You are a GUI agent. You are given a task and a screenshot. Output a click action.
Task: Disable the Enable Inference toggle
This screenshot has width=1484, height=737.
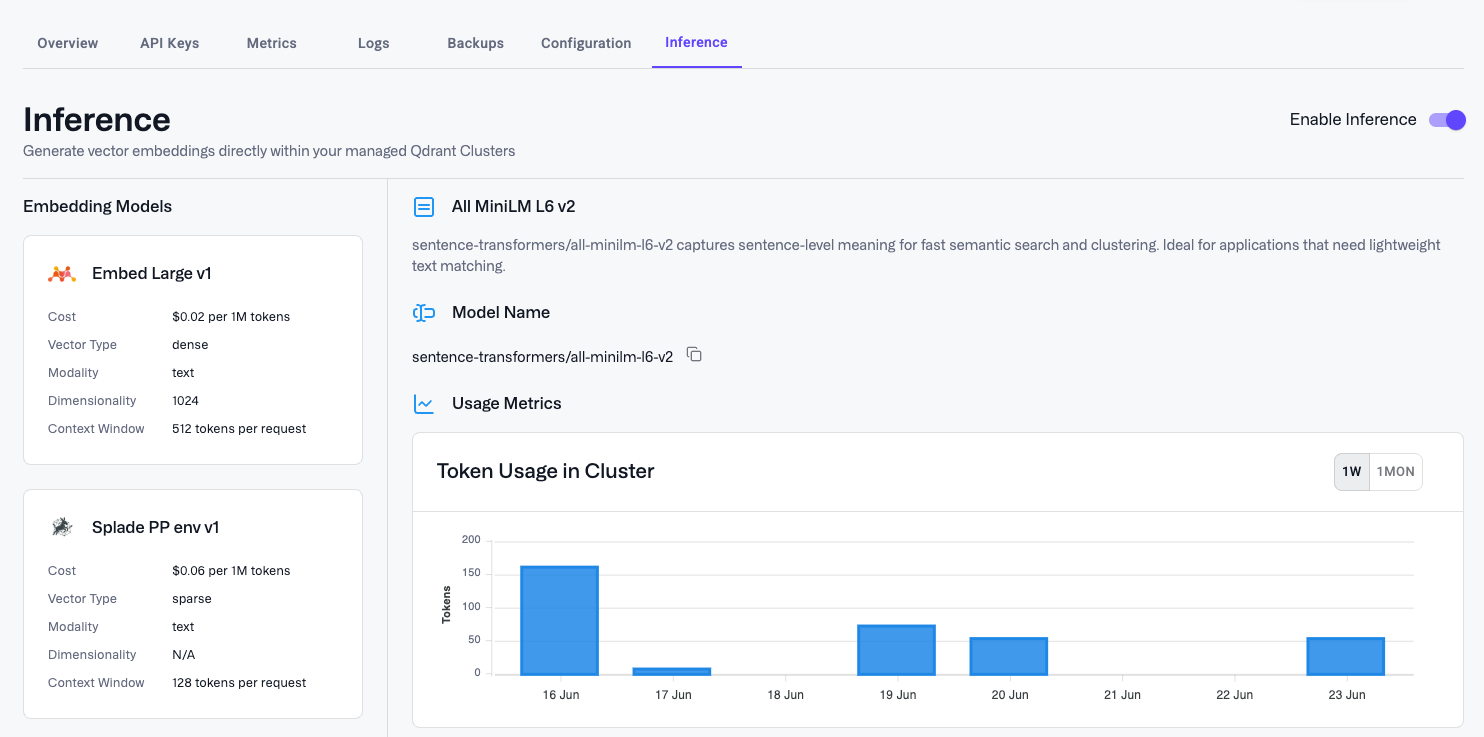tap(1447, 119)
